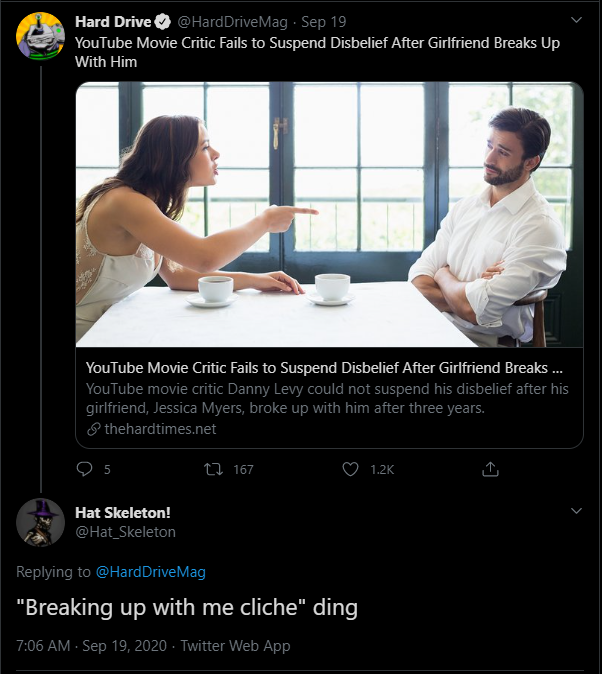This screenshot has width=602, height=674.
Task: Open the Hat Skeleton reply options chevron
Action: (575, 511)
